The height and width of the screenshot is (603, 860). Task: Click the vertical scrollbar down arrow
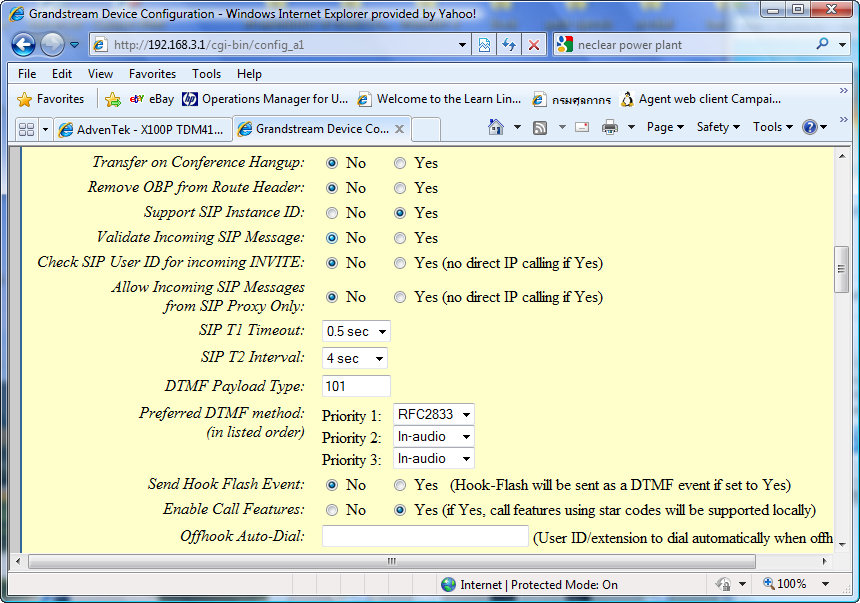point(842,544)
